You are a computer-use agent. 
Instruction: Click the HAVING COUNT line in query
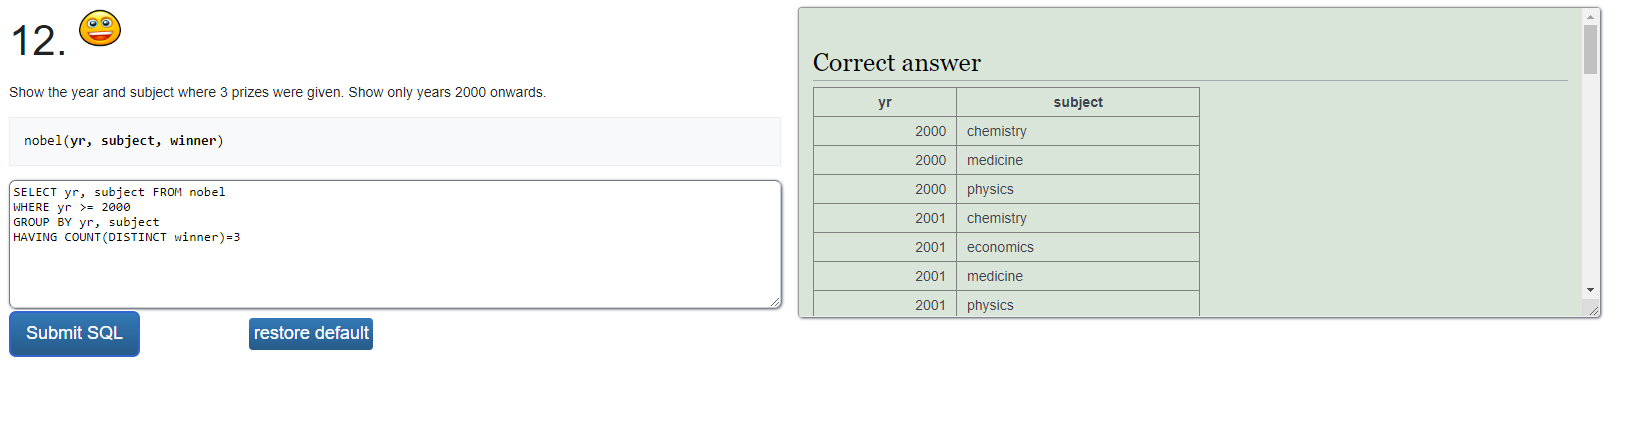tap(127, 238)
